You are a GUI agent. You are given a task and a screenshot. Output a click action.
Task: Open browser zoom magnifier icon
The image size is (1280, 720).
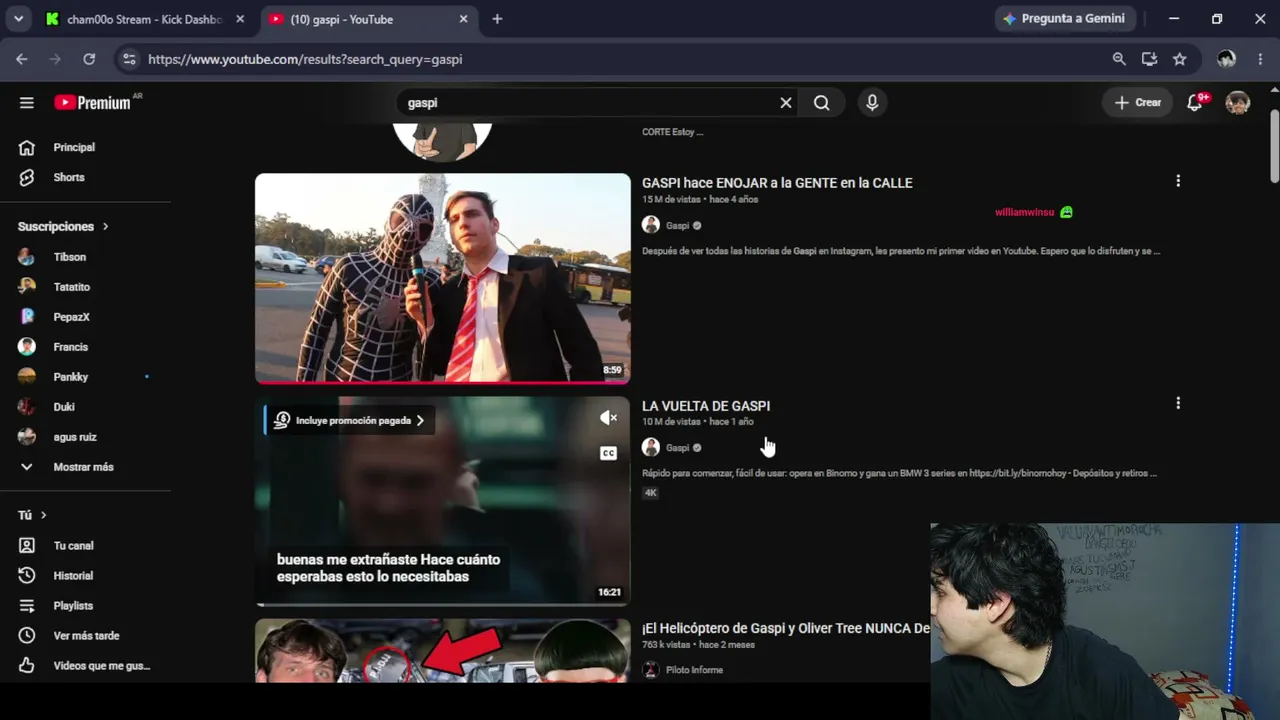point(1119,59)
